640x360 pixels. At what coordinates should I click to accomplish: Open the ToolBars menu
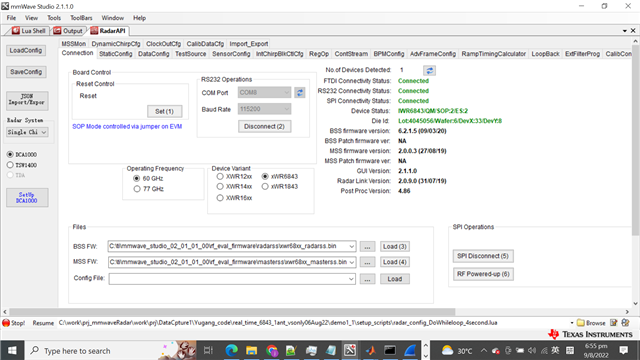[x=81, y=18]
